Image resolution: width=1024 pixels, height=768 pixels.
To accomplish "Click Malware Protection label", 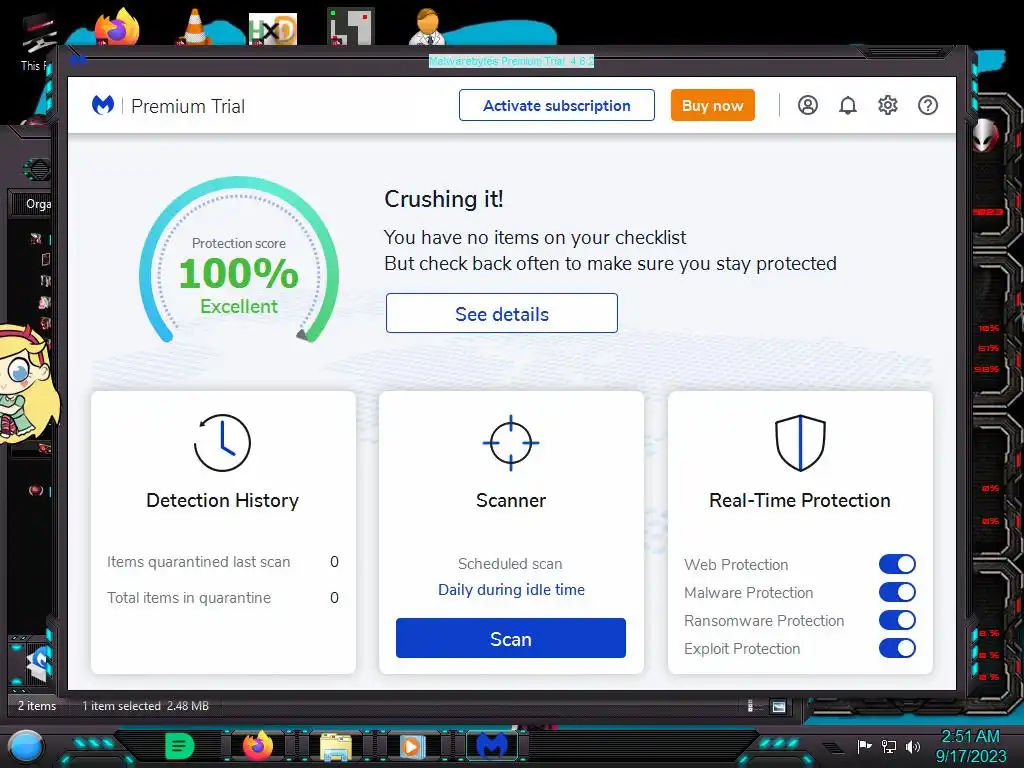I will [748, 592].
